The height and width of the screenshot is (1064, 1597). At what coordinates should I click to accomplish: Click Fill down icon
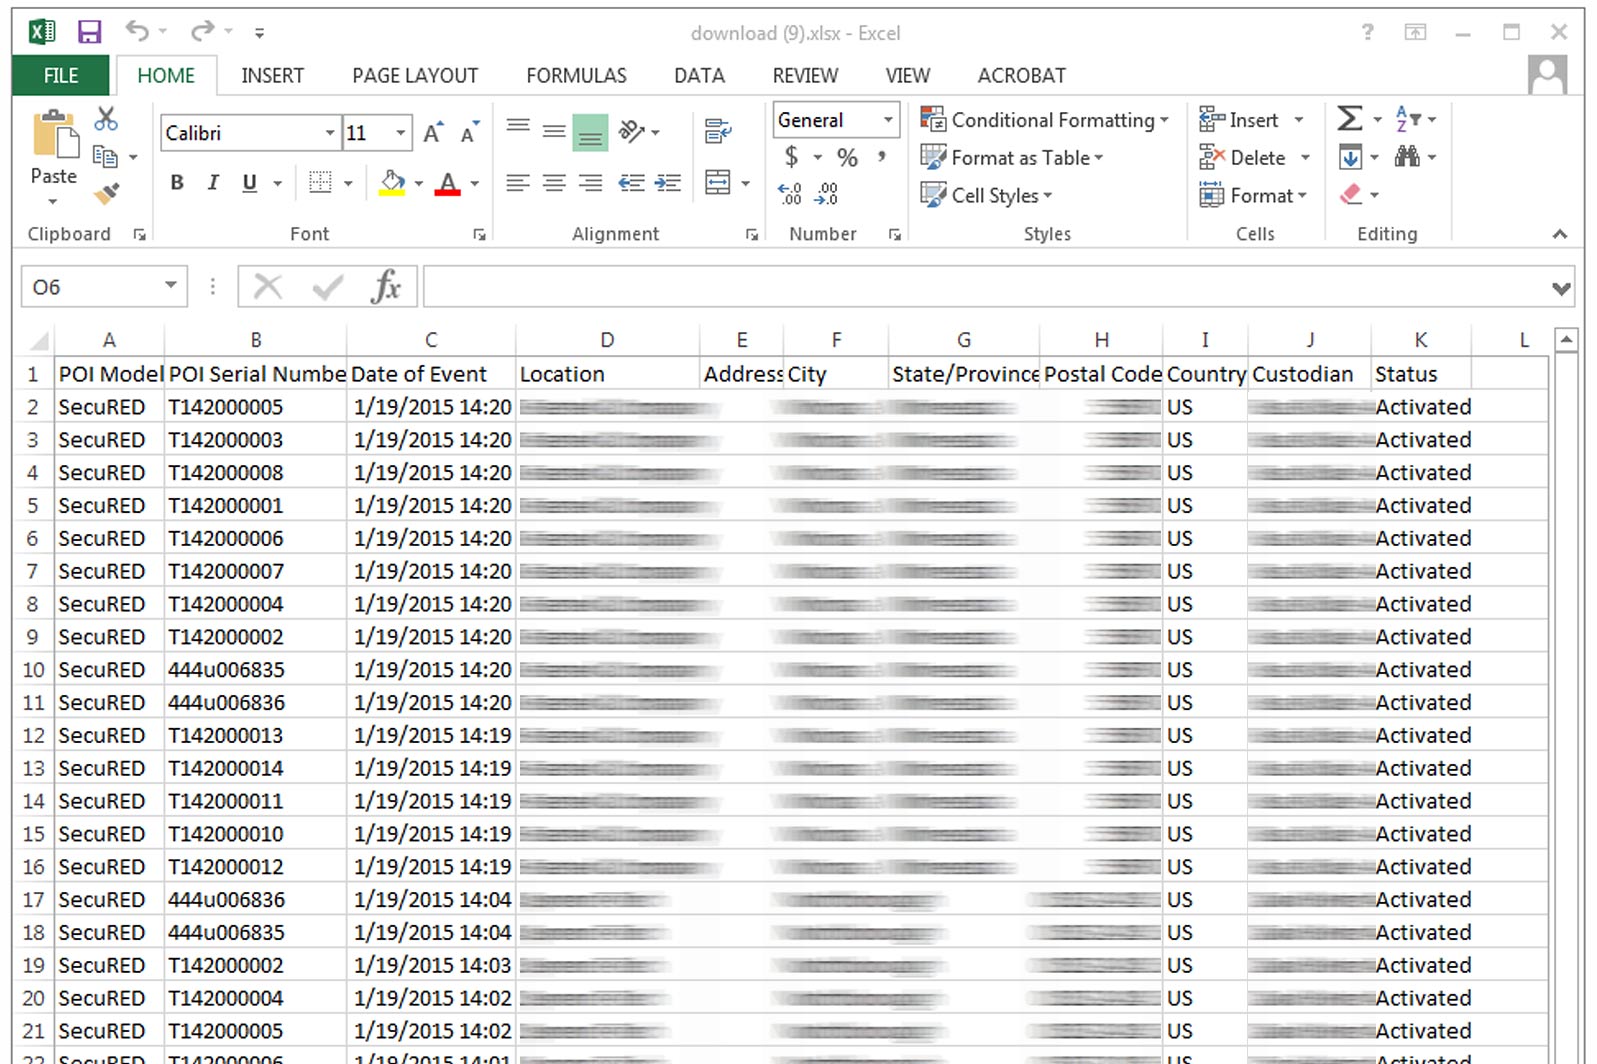[1350, 157]
